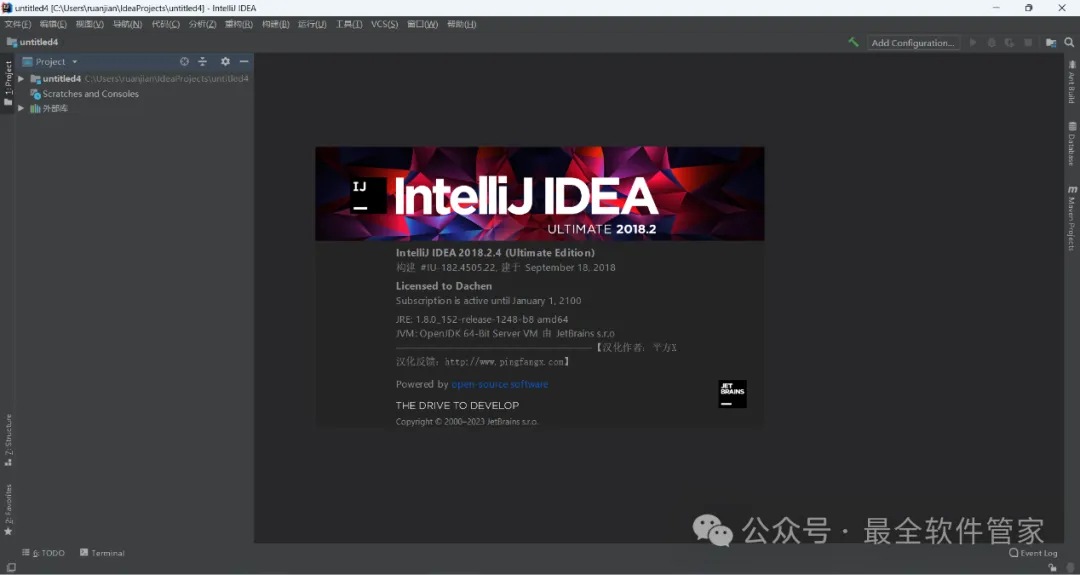Open the 编辑(E) menu
Screen dimensions: 1080x575
(53, 24)
